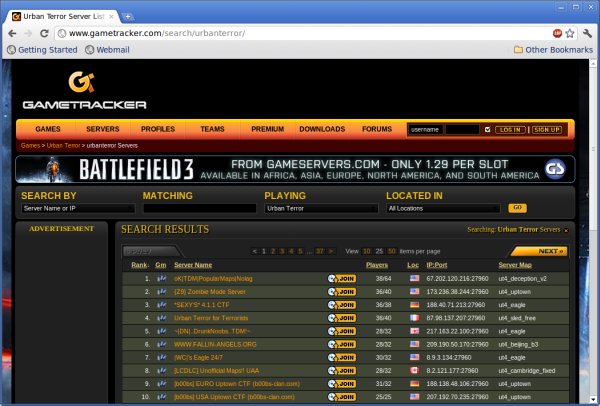Click German flag for 188.40.71.213 server
The image size is (600, 406).
pyautogui.click(x=414, y=305)
